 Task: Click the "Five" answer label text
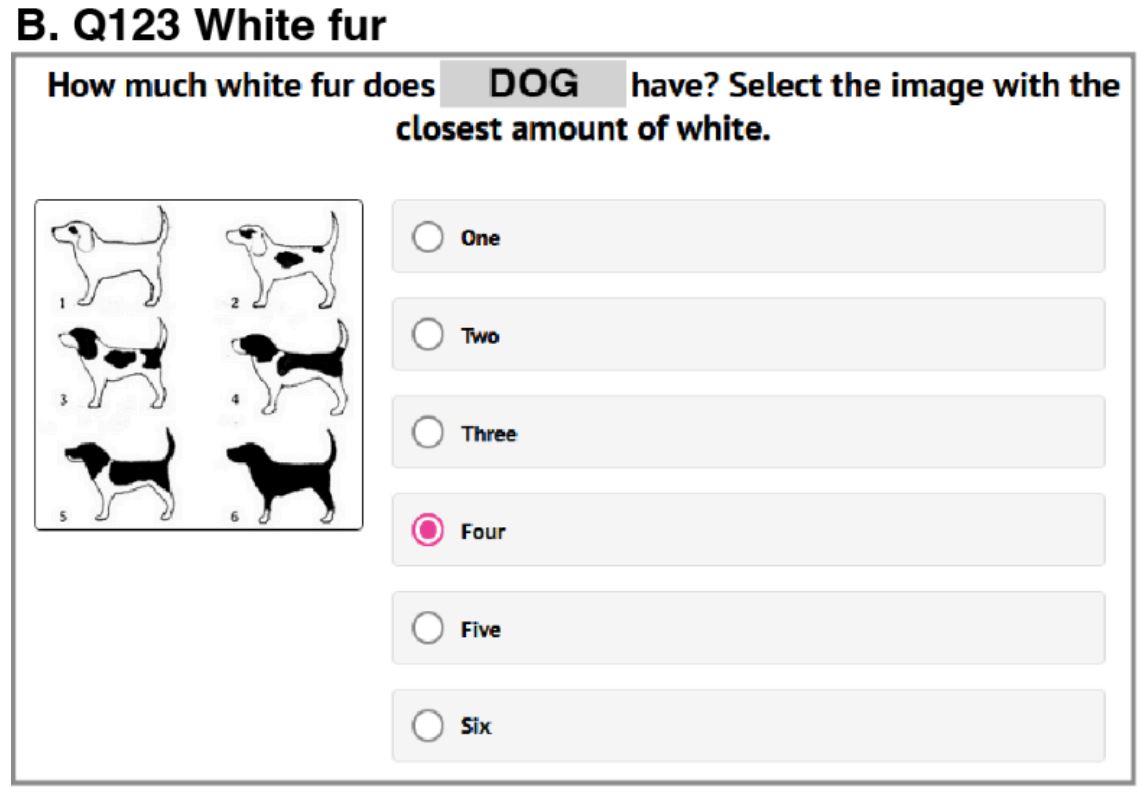click(481, 630)
